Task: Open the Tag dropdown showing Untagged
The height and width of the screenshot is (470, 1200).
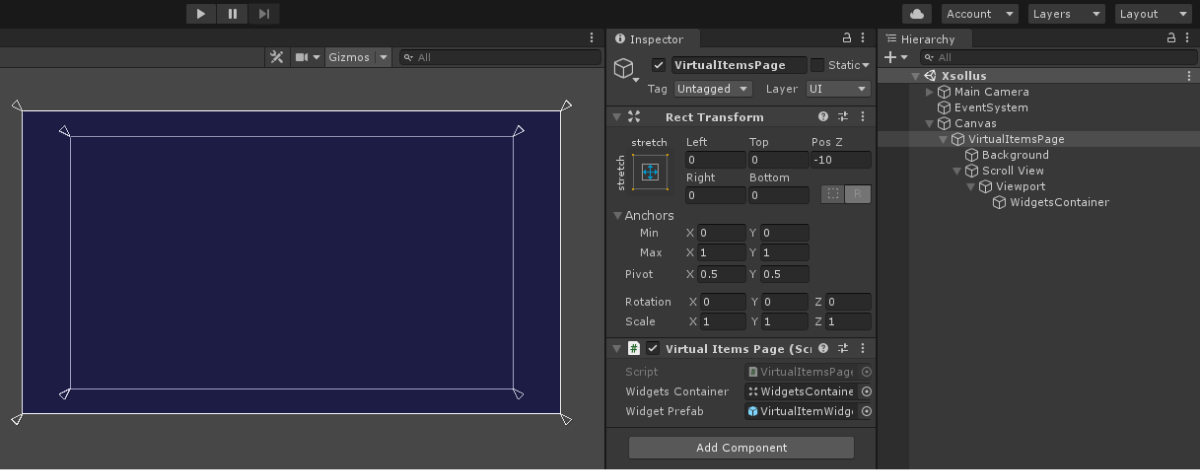Action: (x=712, y=89)
